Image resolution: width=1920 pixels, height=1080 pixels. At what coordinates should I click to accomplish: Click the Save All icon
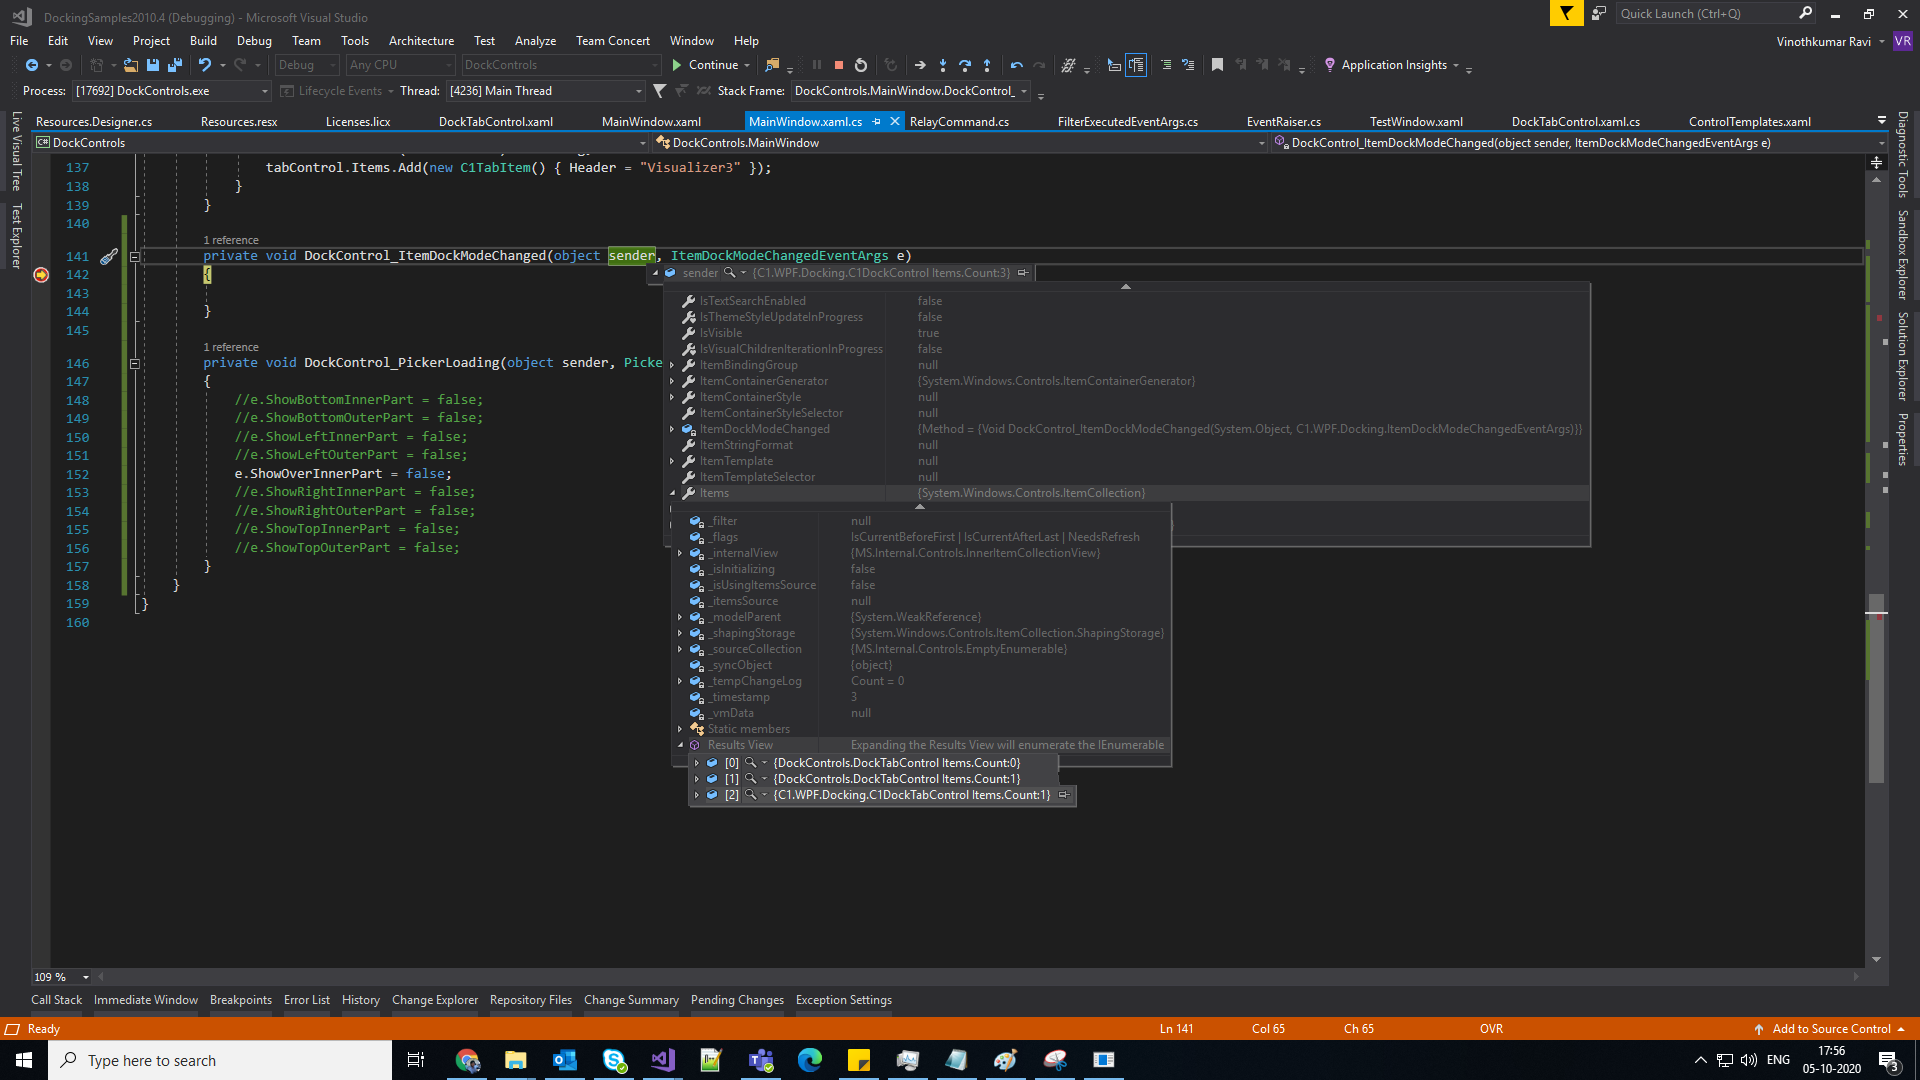(175, 65)
